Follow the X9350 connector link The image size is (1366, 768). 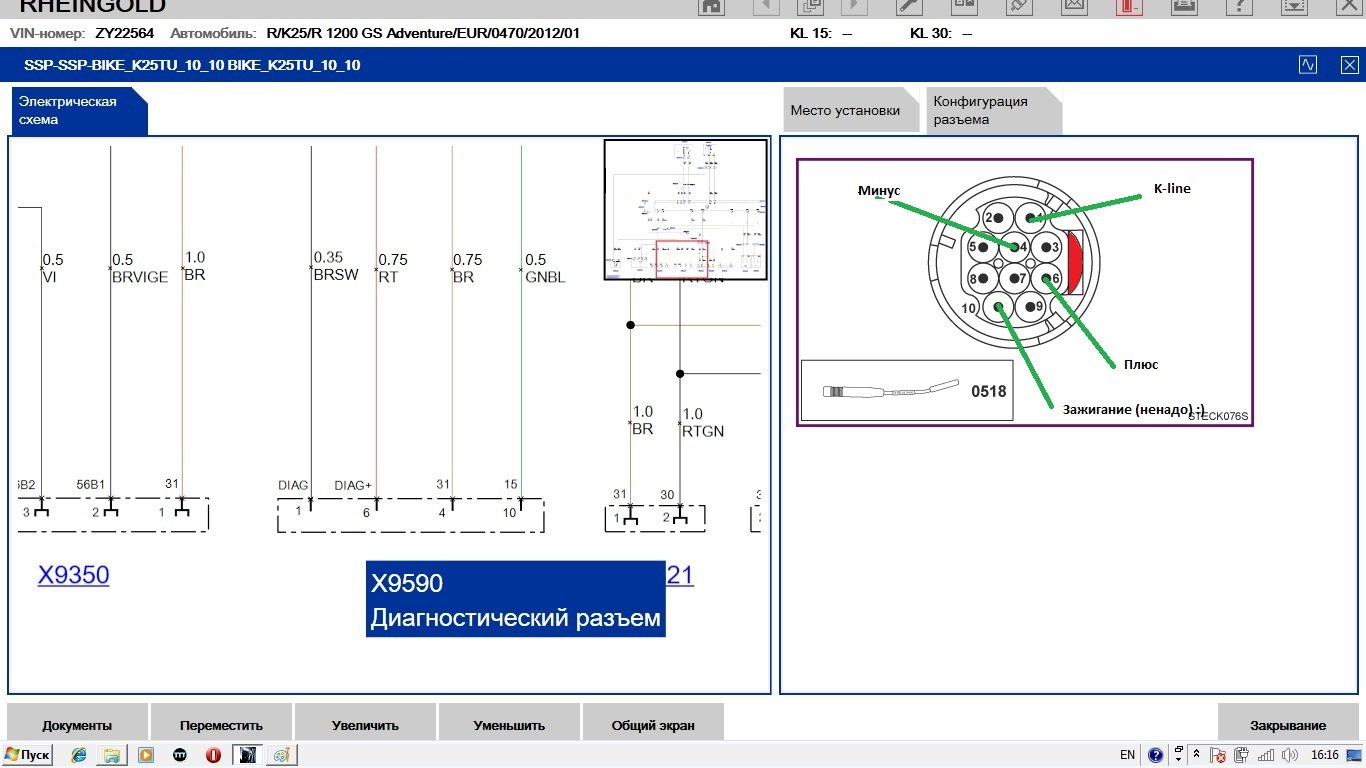(x=73, y=575)
